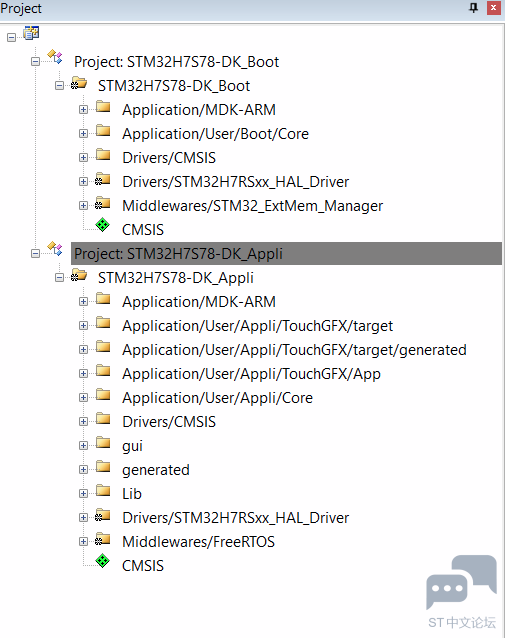Screen dimensions: 505x638
Task: Expand Drivers/CMSIS under Appli project
Action: (83, 422)
